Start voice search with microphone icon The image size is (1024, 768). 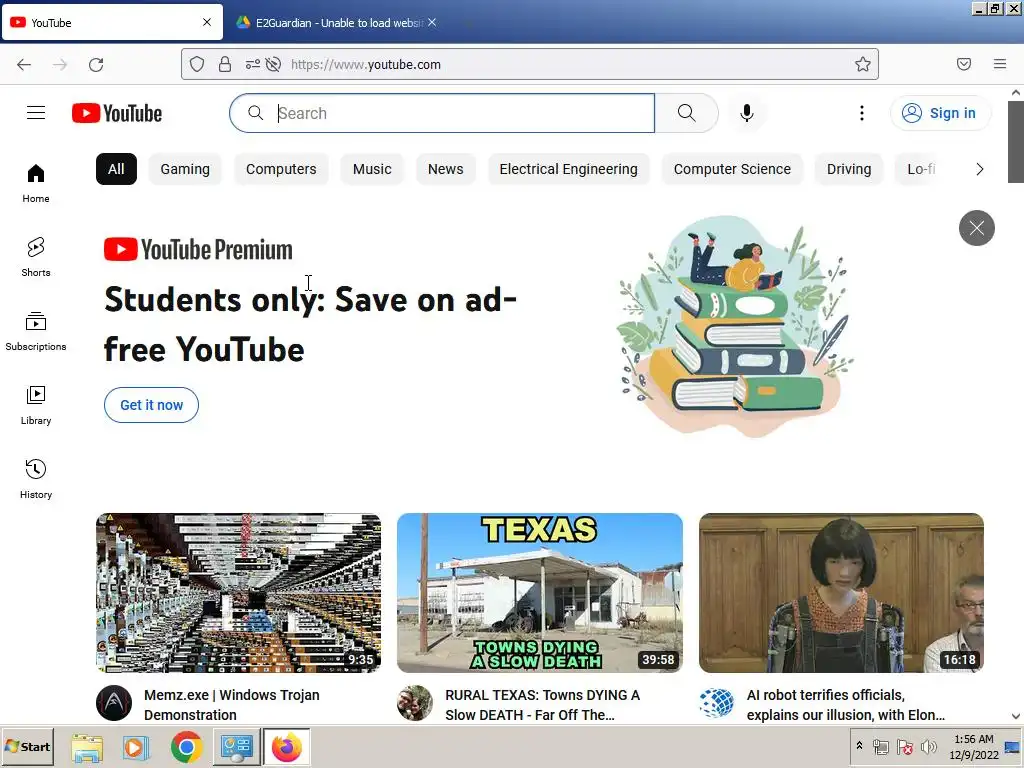click(x=746, y=113)
